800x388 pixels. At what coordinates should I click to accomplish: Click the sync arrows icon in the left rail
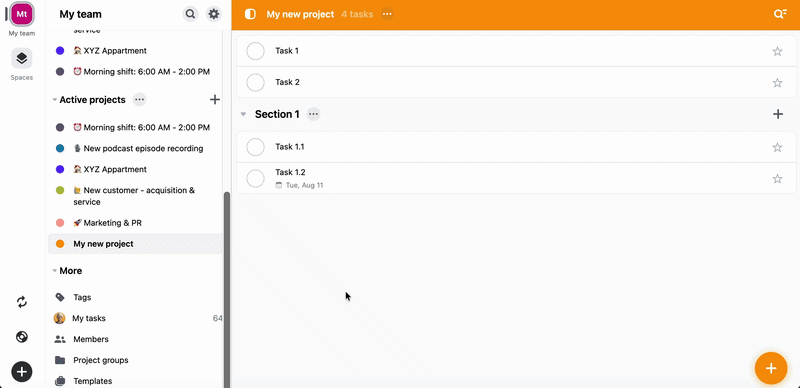[21, 302]
